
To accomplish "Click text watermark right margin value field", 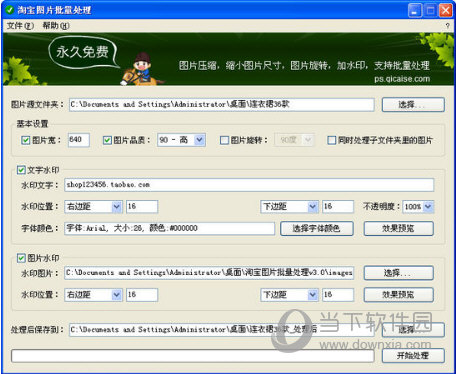I will tap(142, 207).
